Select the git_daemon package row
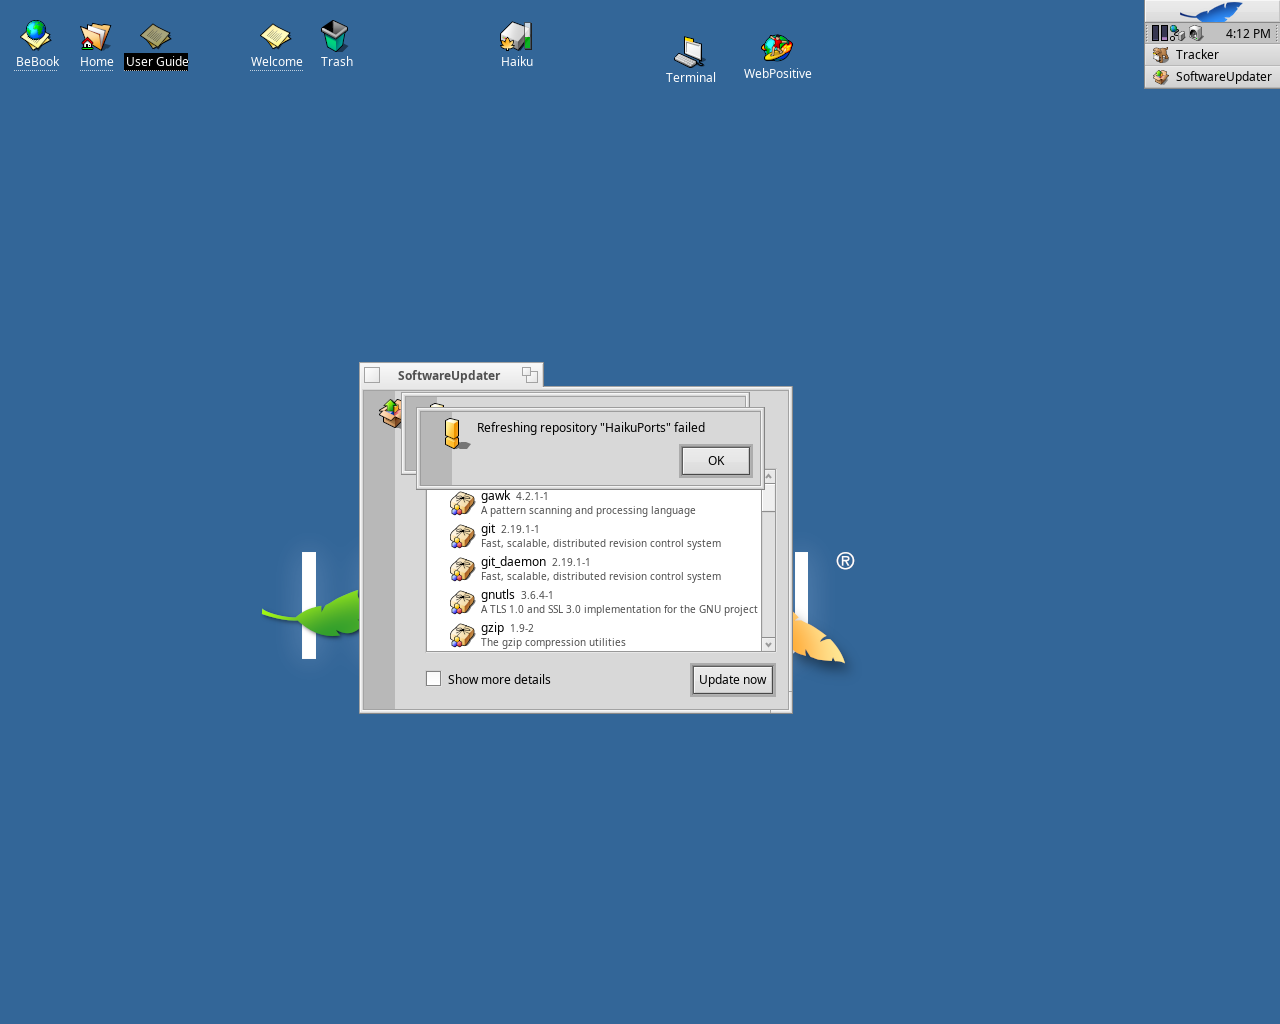Image resolution: width=1280 pixels, height=1024 pixels. pyautogui.click(x=595, y=569)
